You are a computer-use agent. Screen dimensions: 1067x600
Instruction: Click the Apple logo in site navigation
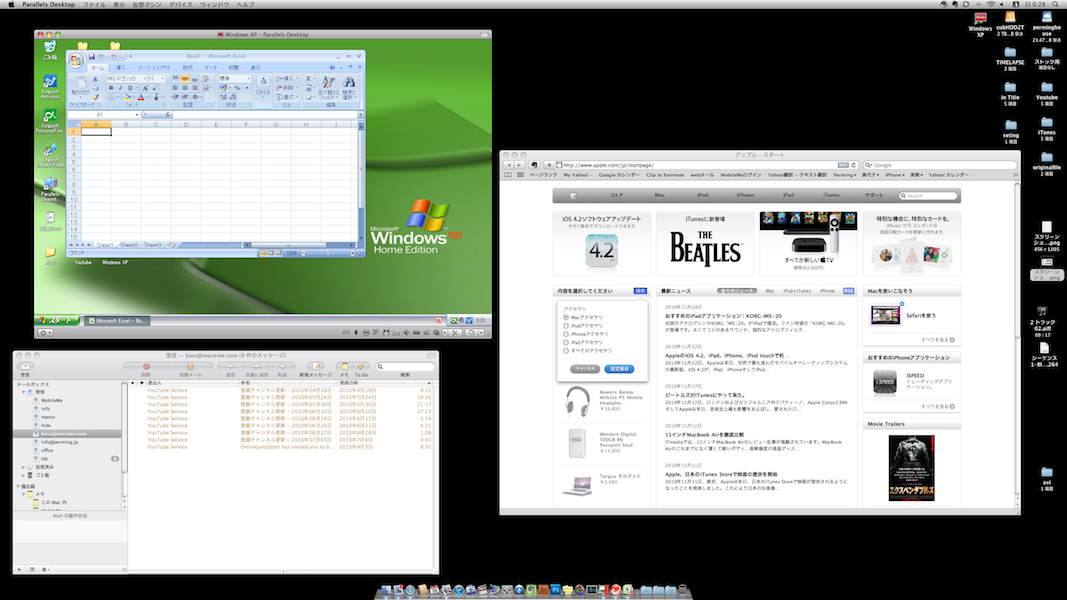click(x=573, y=195)
